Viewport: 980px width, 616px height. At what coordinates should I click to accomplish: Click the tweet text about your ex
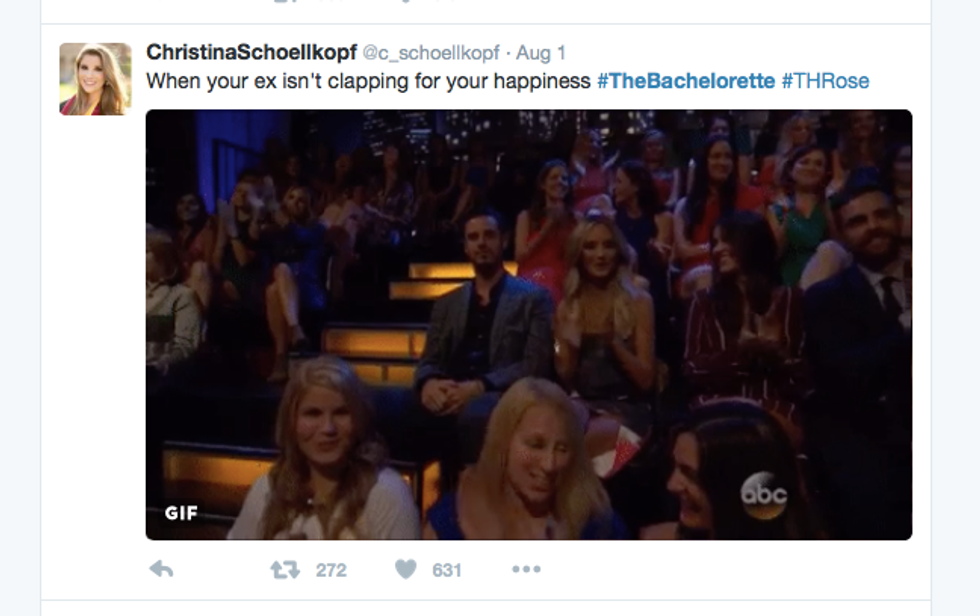368,81
